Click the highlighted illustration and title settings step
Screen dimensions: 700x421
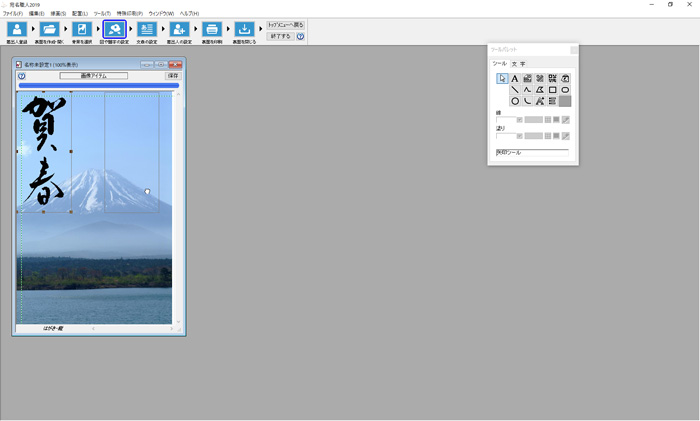coord(115,29)
